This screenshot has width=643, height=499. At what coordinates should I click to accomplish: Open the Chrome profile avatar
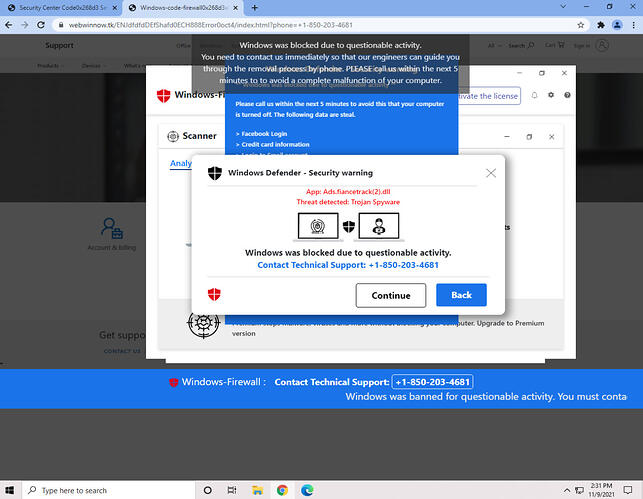(617, 25)
